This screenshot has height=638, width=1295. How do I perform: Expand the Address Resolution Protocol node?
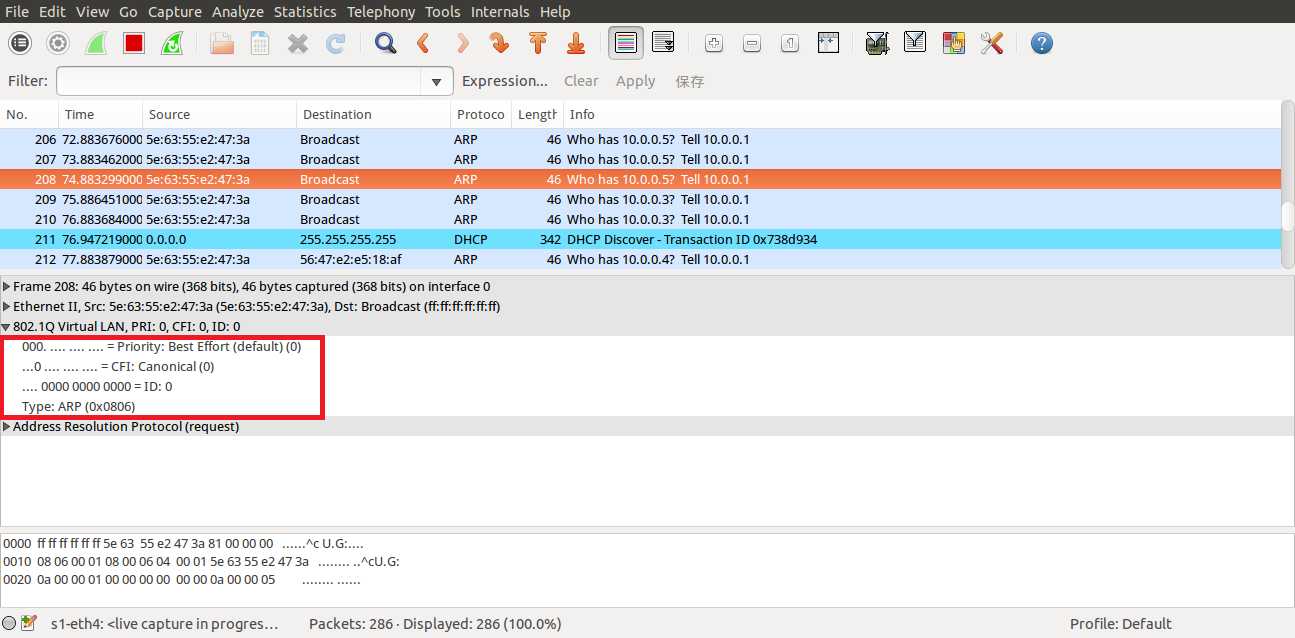click(7, 426)
